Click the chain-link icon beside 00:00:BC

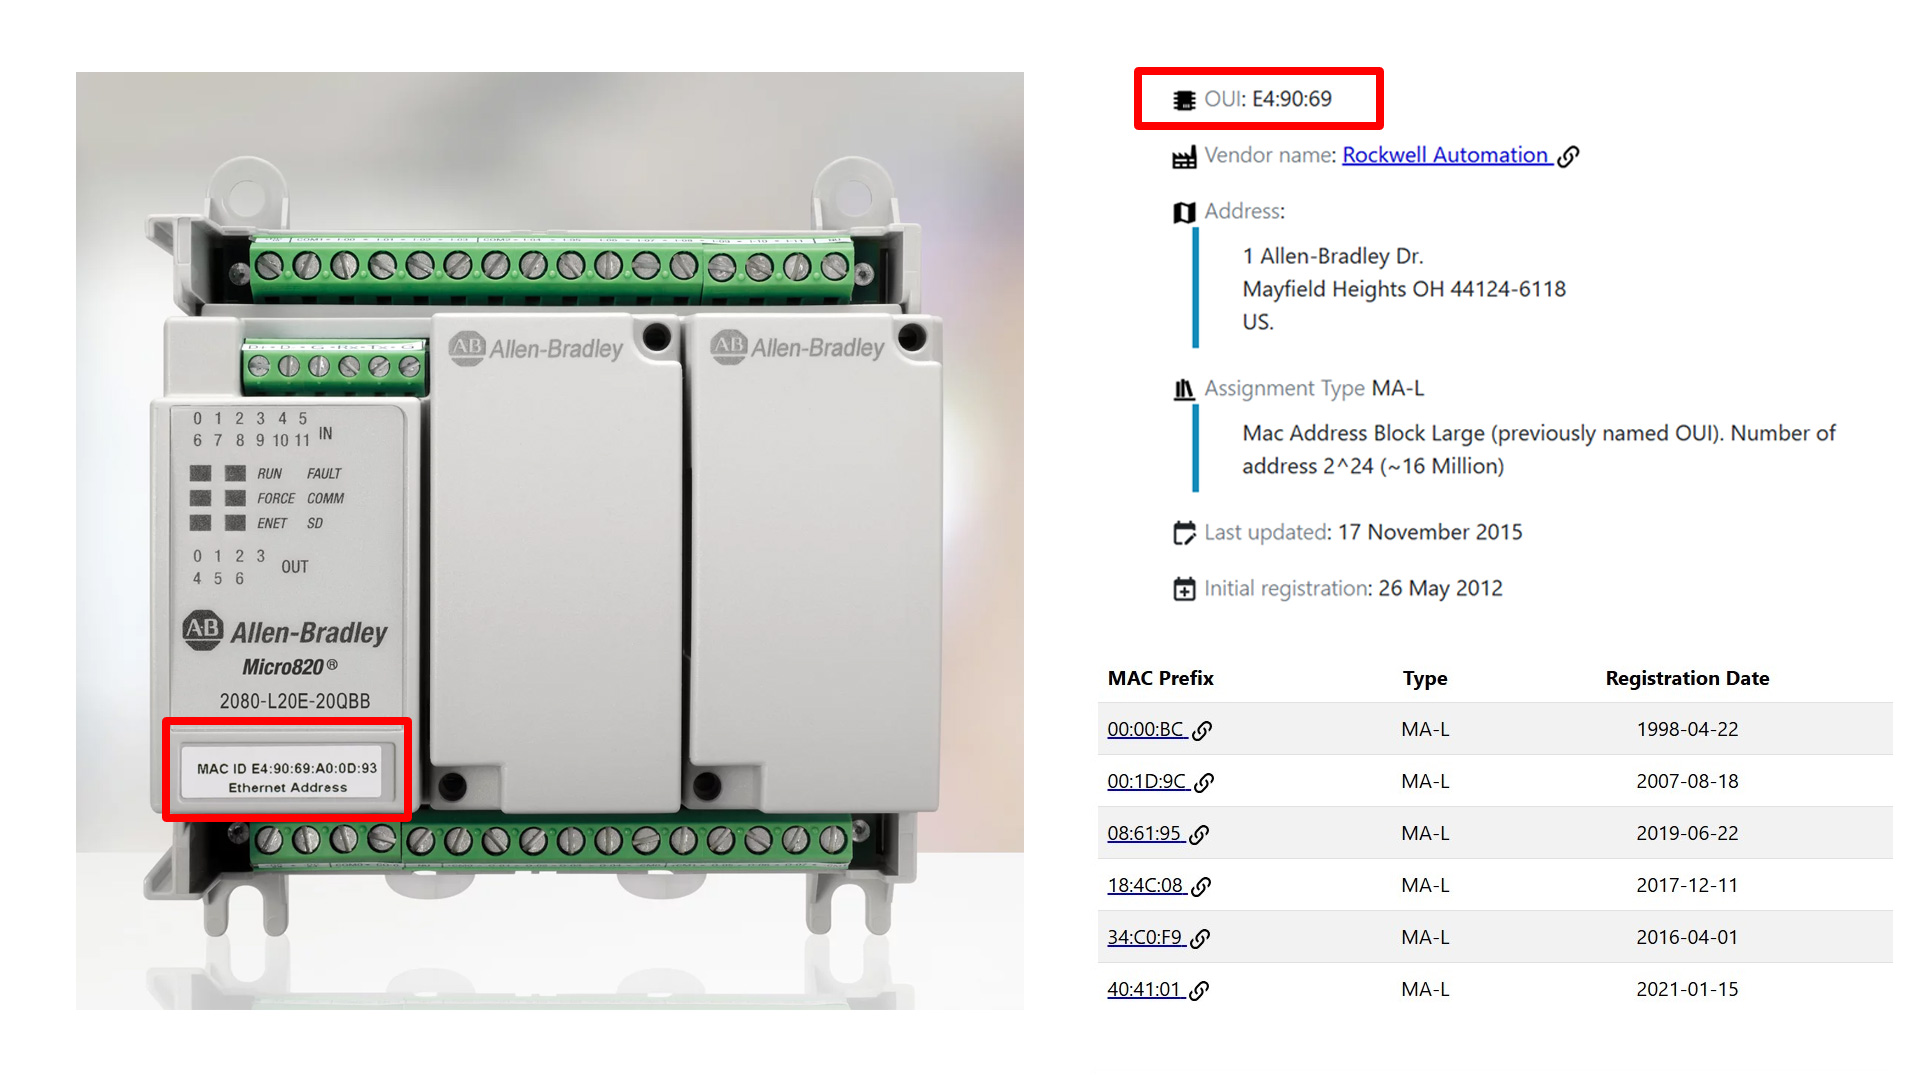click(x=1203, y=731)
